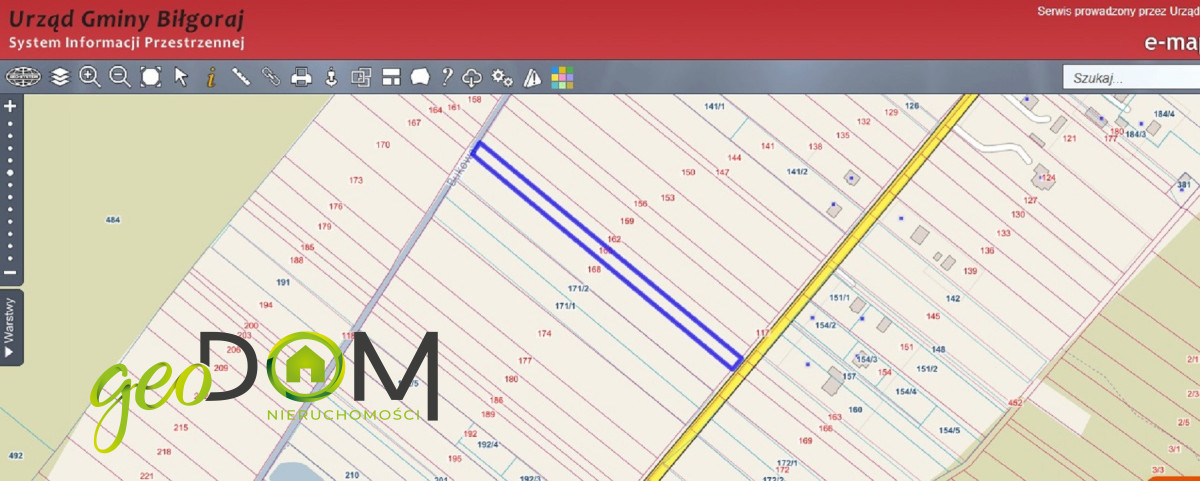Activate the info identify tool
Screen dimensions: 1200x481
click(211, 77)
